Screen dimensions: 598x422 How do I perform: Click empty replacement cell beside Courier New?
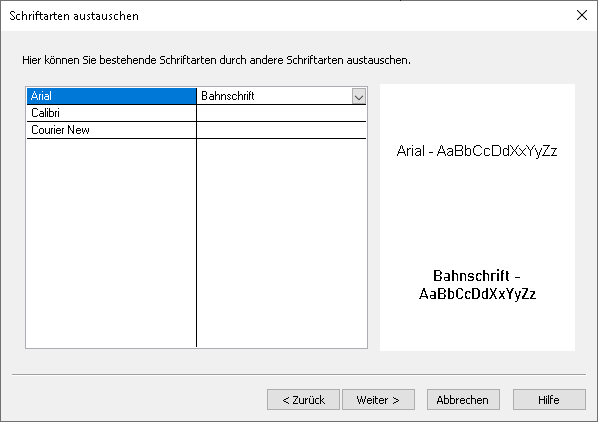(x=281, y=130)
